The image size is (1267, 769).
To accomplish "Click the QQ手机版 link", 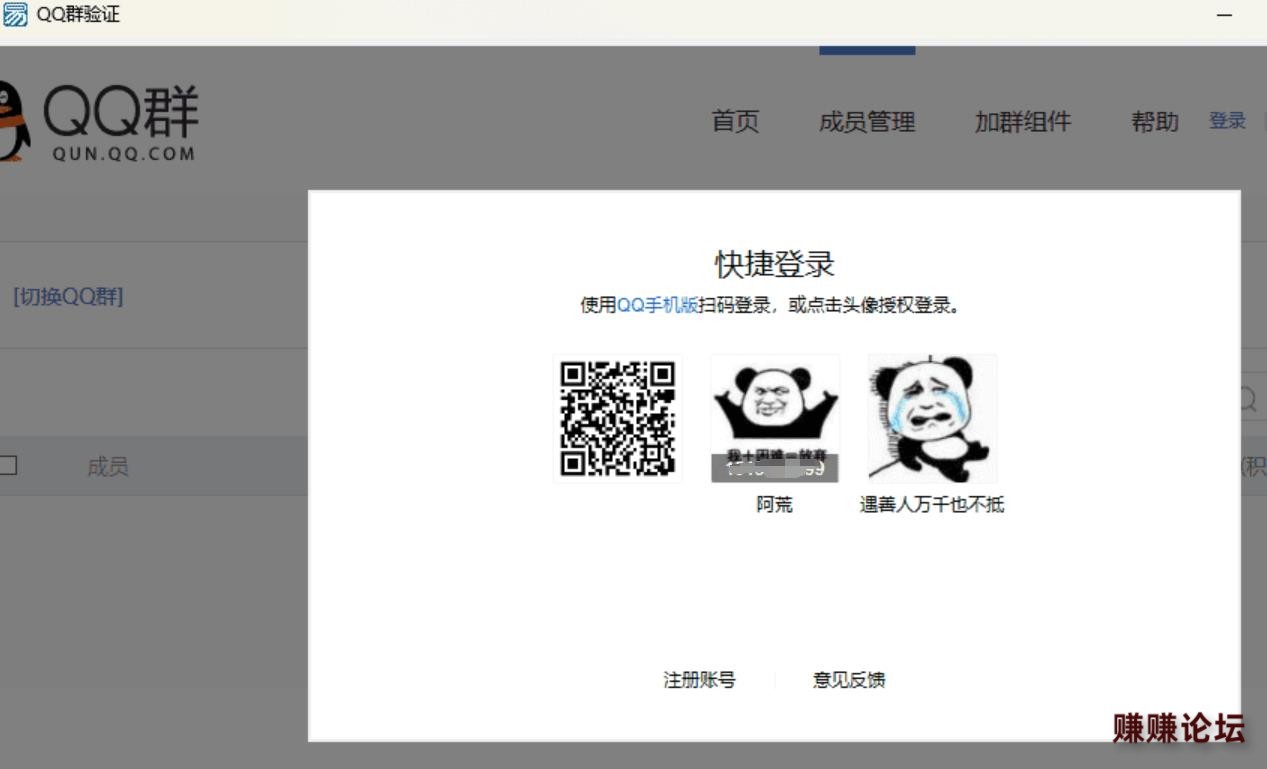I will [657, 305].
